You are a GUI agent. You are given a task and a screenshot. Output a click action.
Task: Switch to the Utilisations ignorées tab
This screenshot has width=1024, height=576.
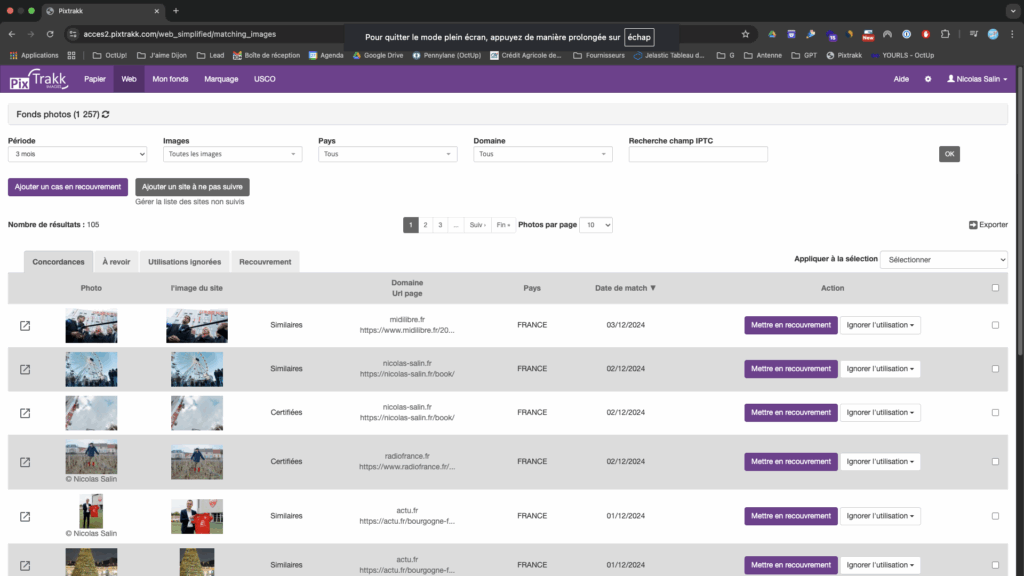(184, 262)
